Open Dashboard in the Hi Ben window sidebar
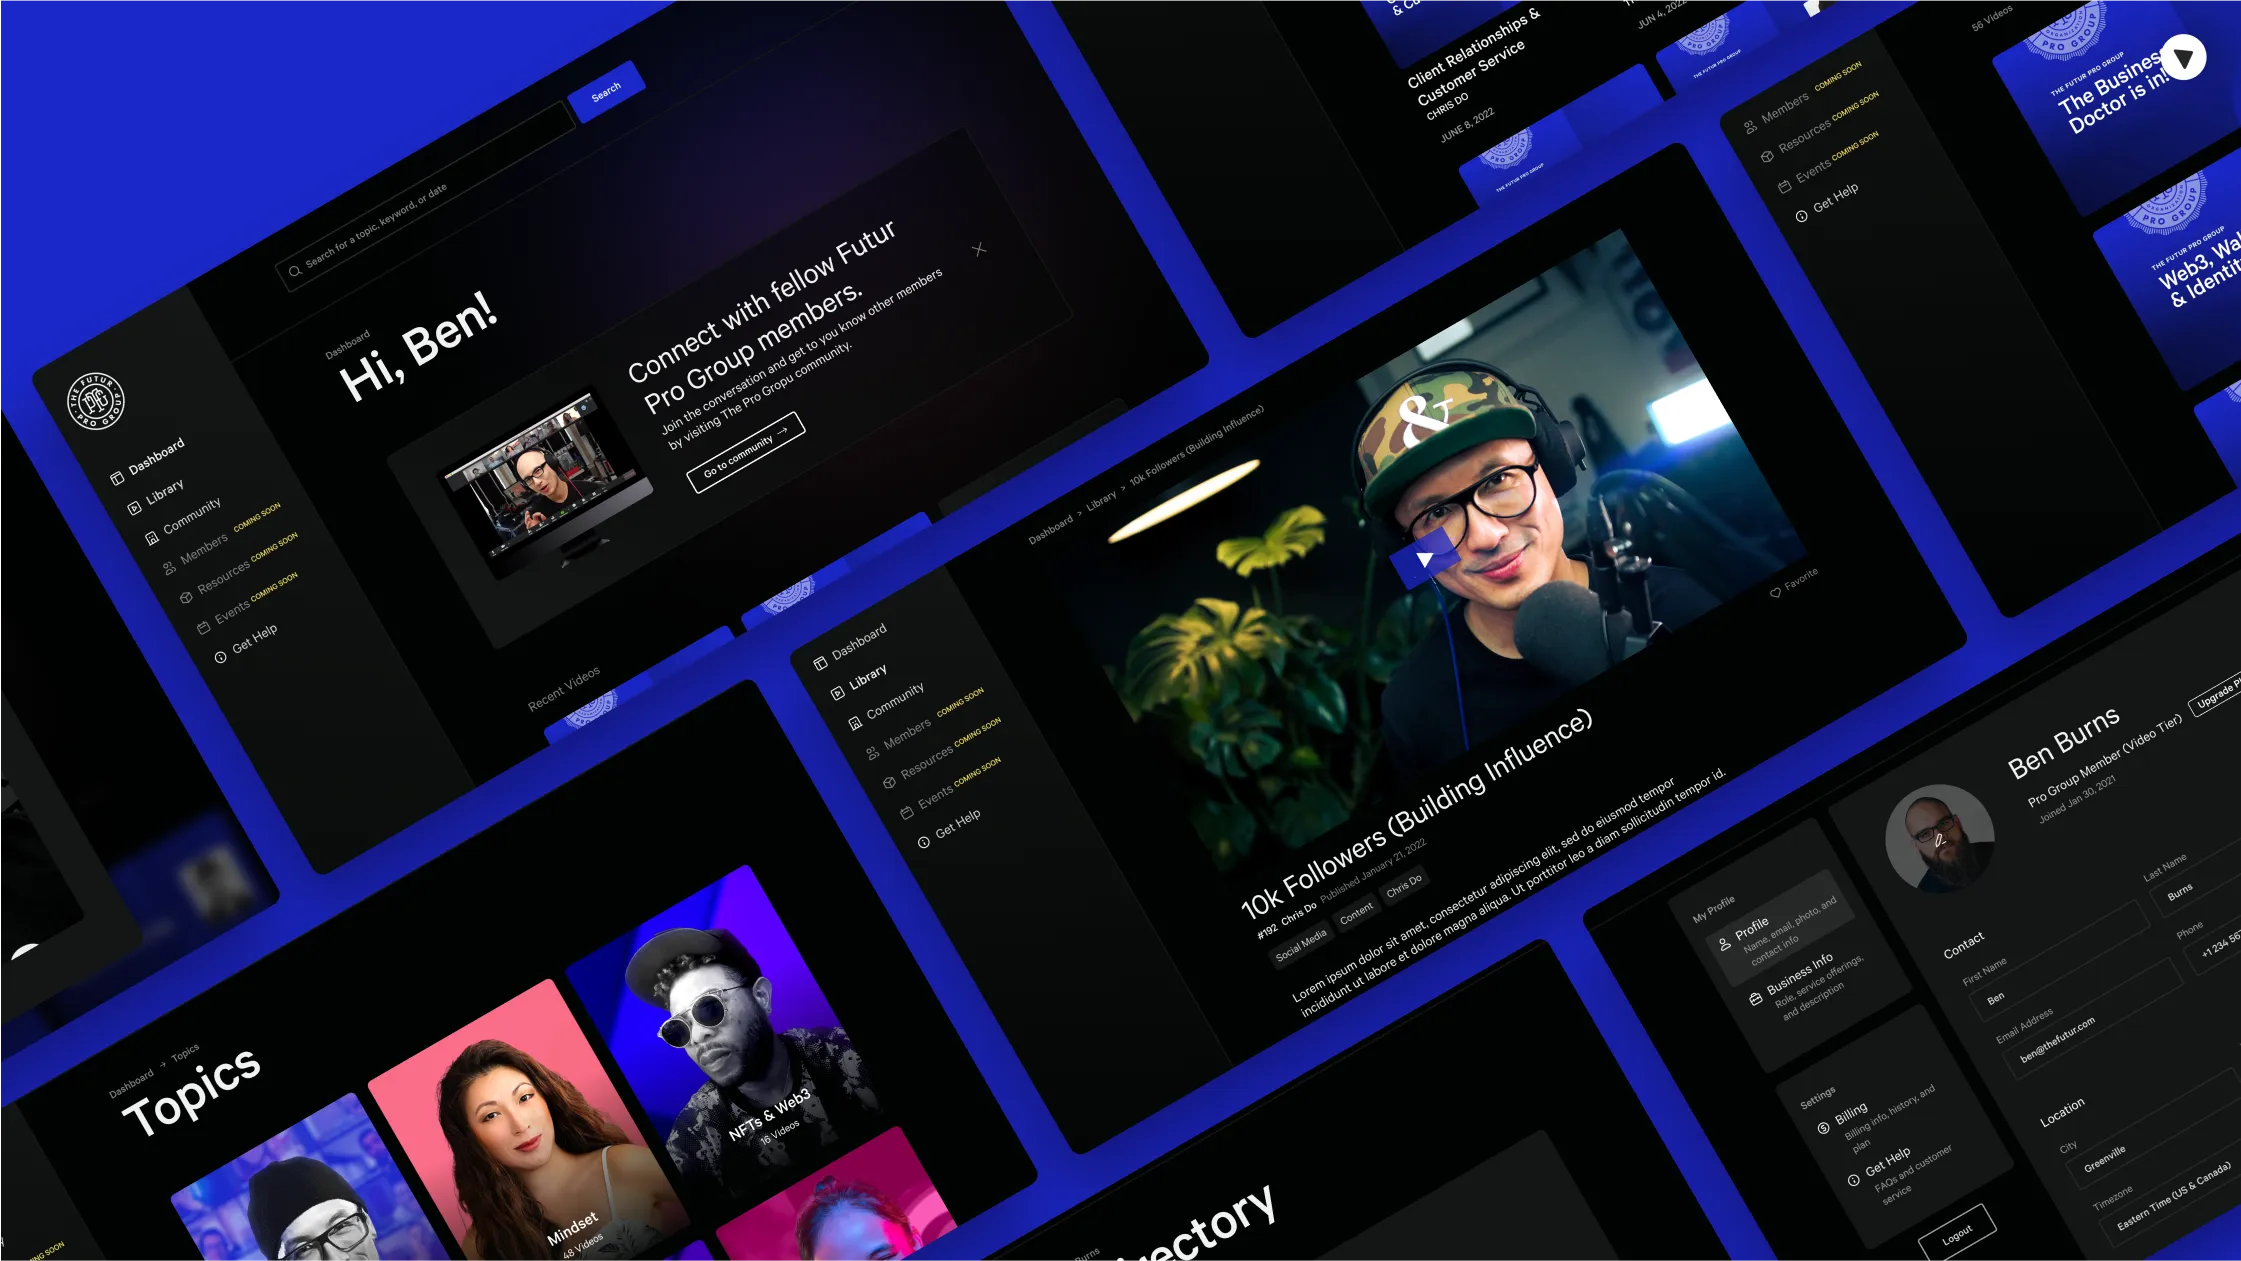The height and width of the screenshot is (1261, 2241). 156,456
